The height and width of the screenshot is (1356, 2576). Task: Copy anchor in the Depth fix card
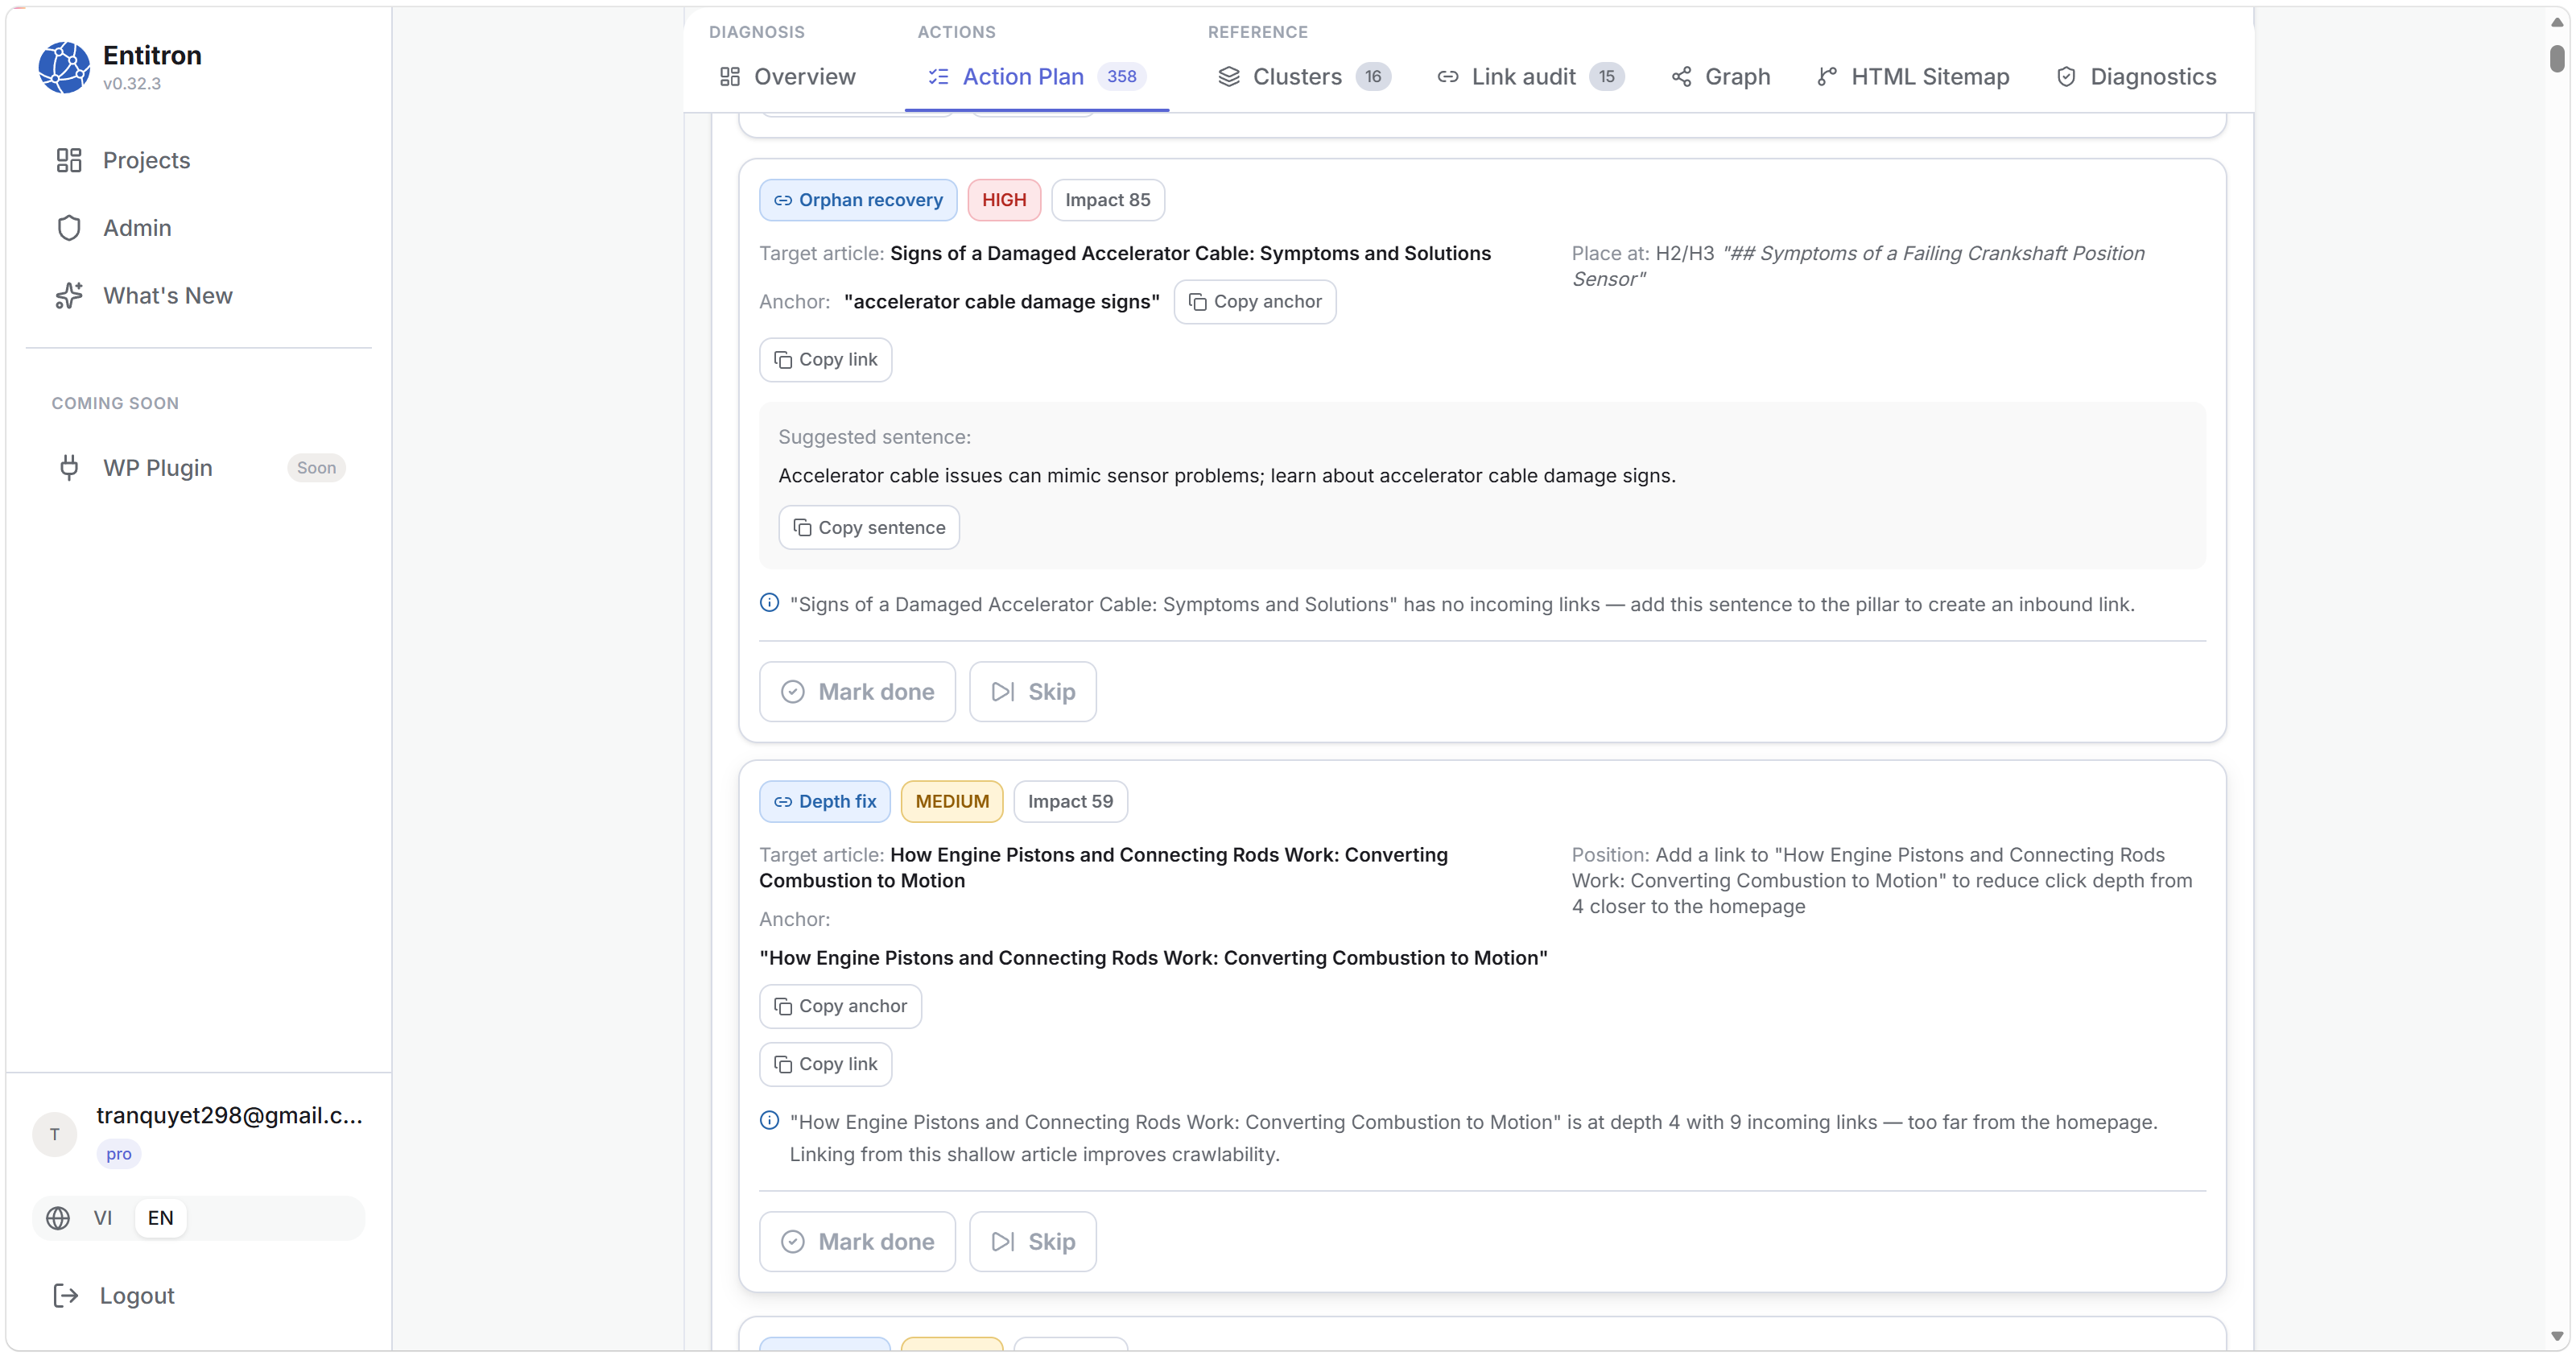click(x=841, y=1007)
